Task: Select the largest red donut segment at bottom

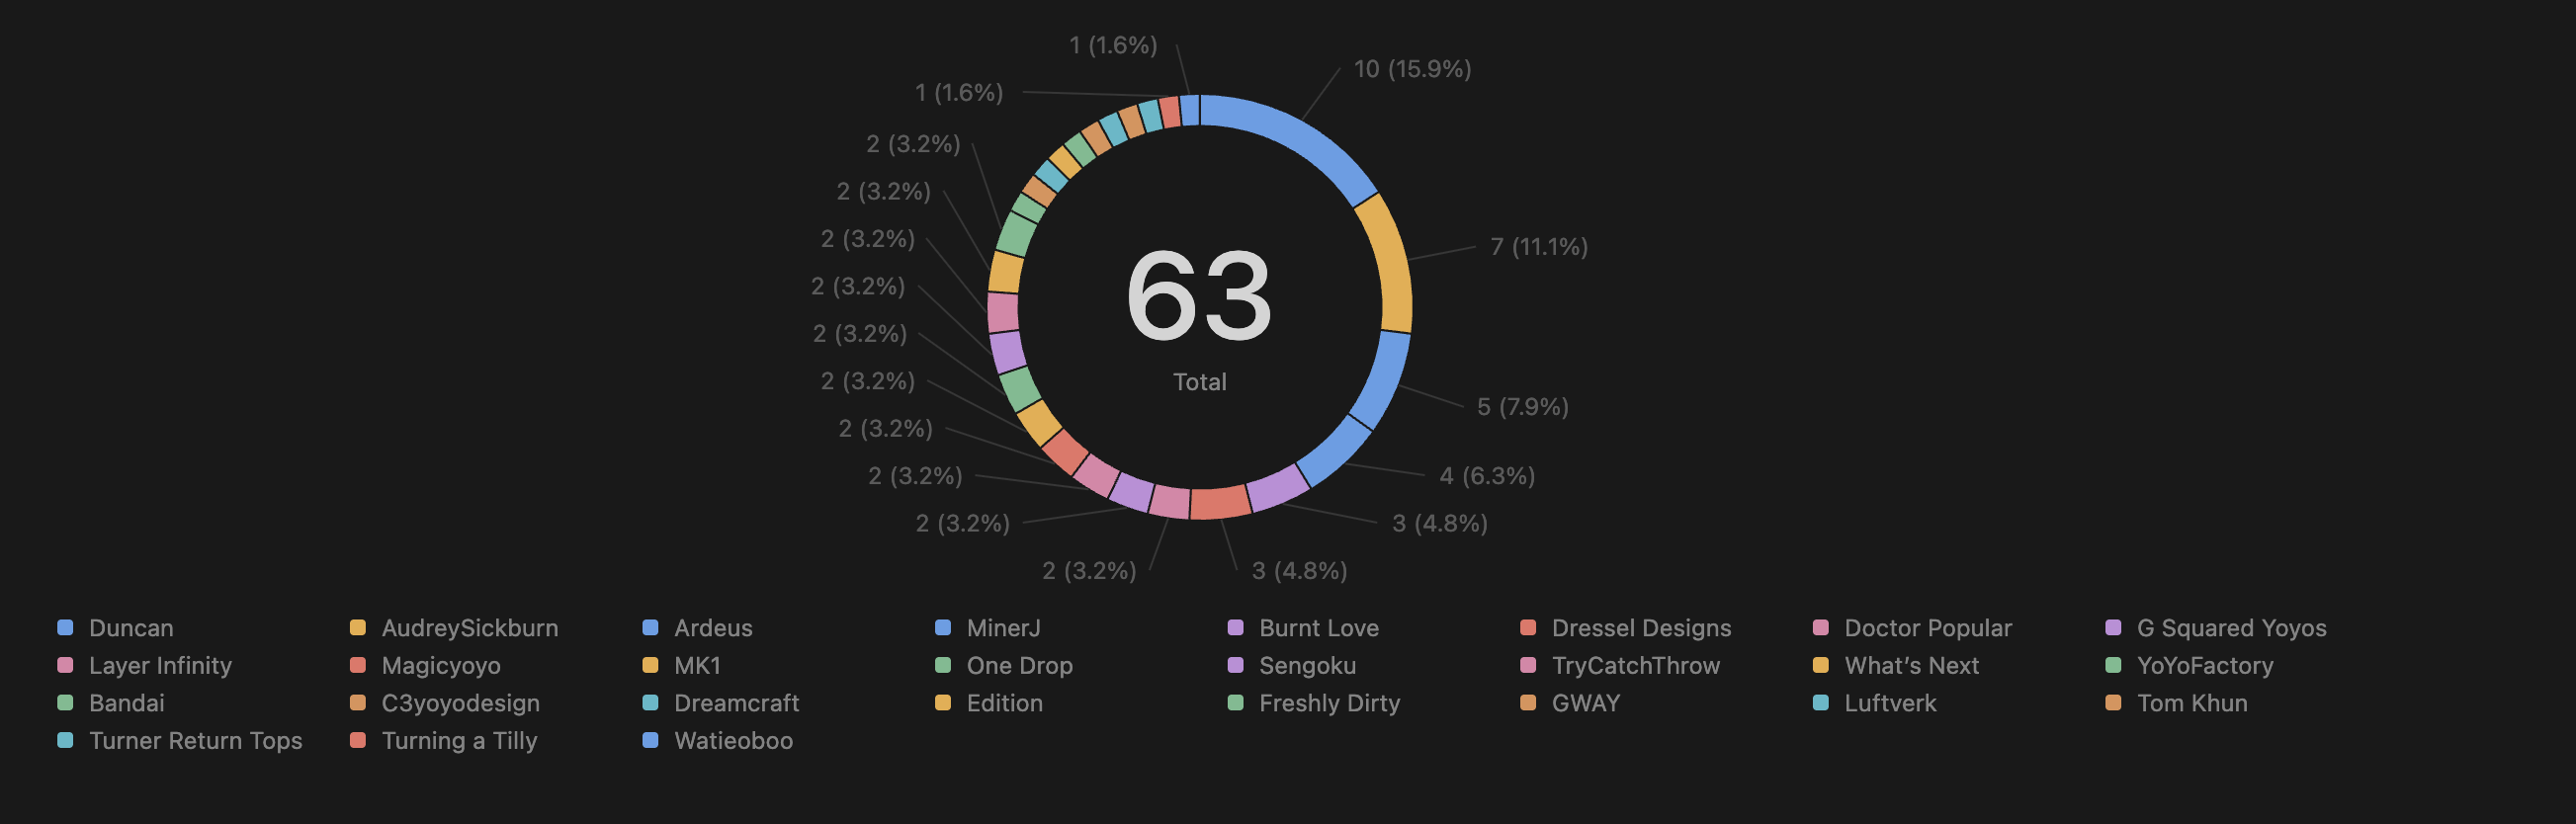Action: tap(1220, 503)
